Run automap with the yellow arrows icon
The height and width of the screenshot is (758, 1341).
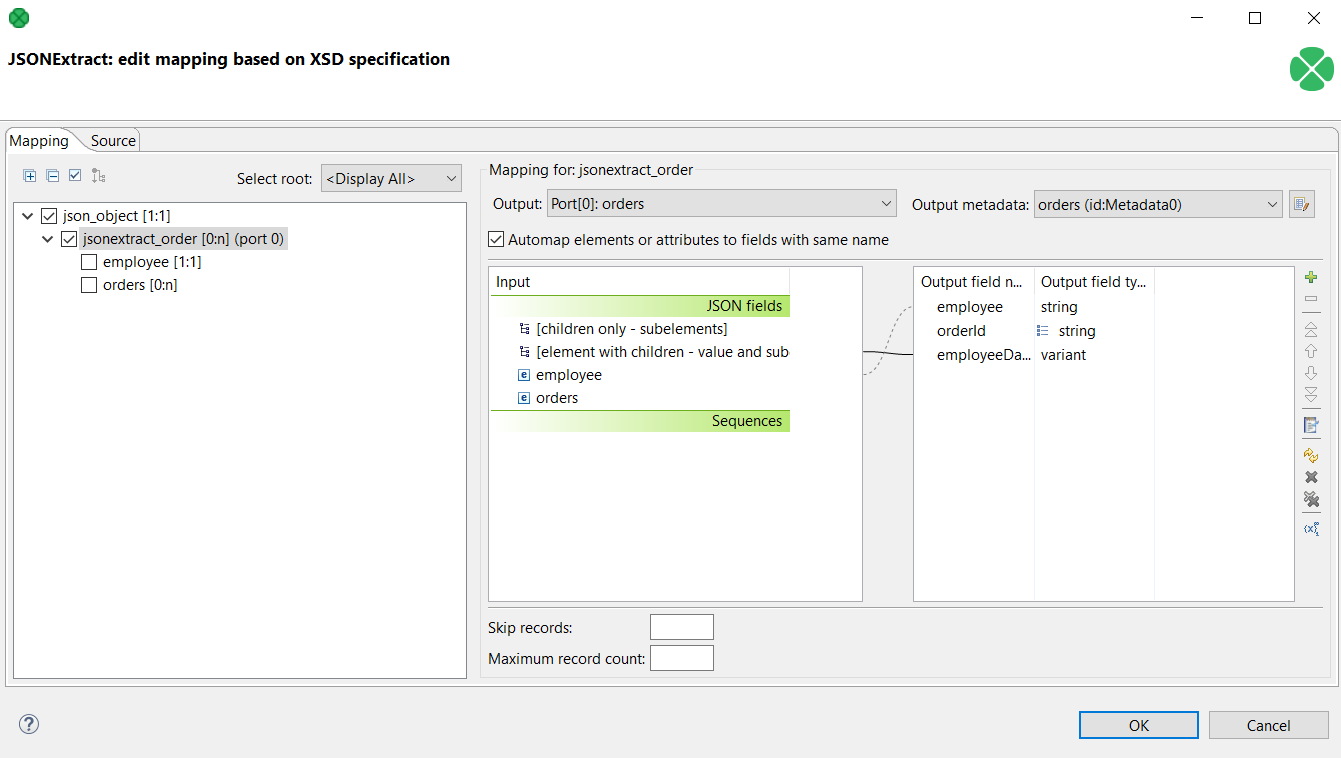tap(1311, 455)
